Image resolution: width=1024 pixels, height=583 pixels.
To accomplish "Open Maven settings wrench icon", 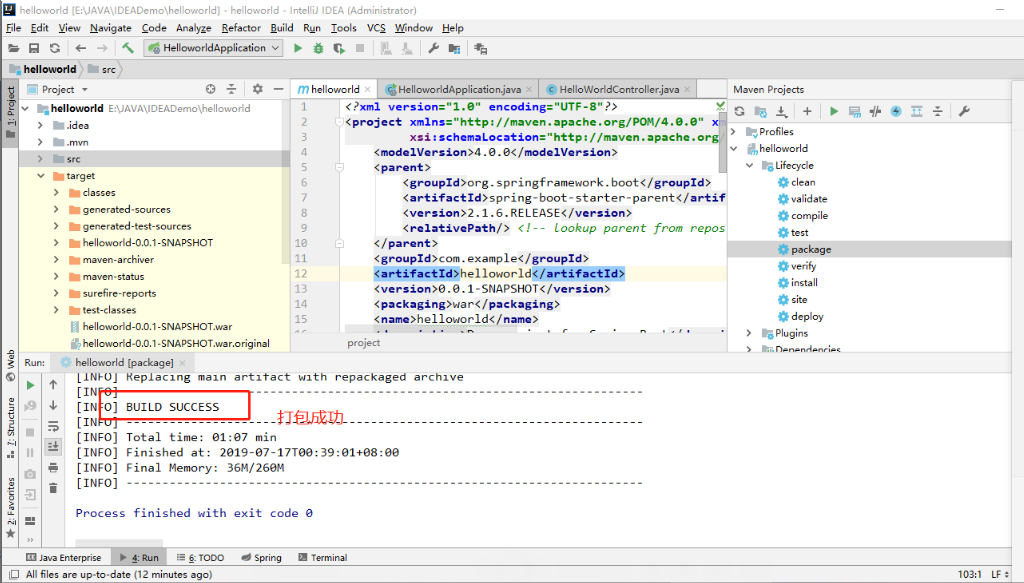I will click(964, 112).
